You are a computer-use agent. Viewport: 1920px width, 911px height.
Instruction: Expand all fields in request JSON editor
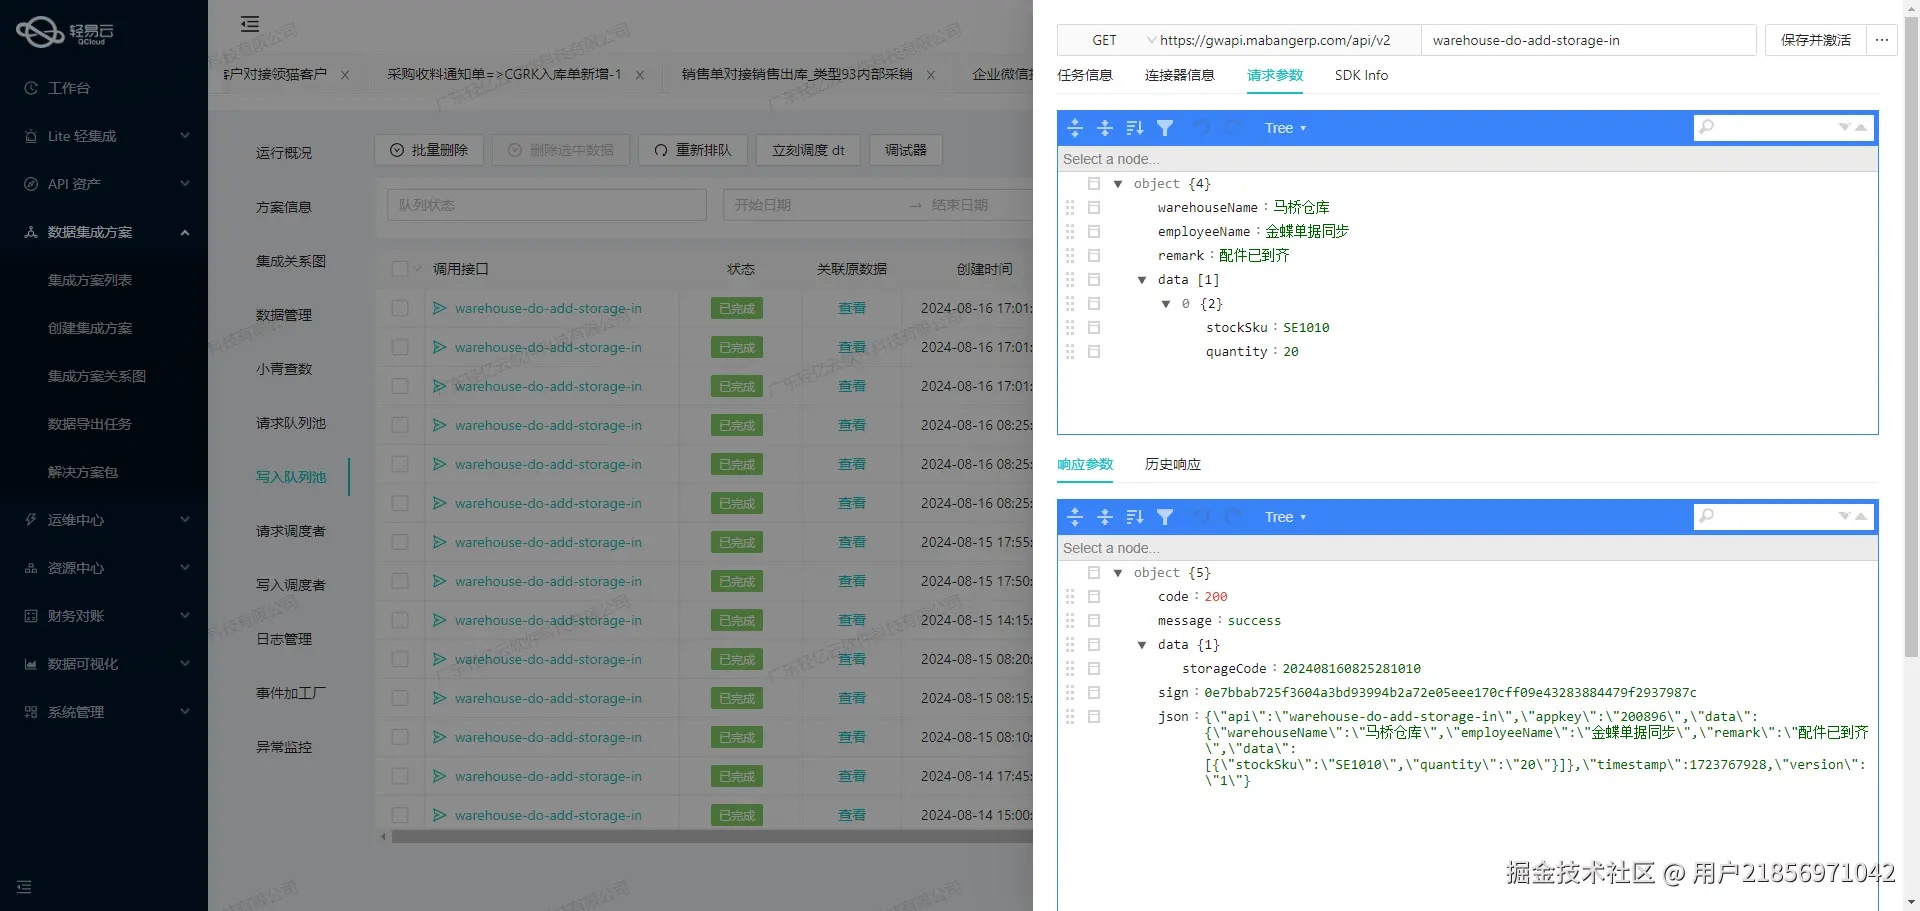click(1075, 128)
